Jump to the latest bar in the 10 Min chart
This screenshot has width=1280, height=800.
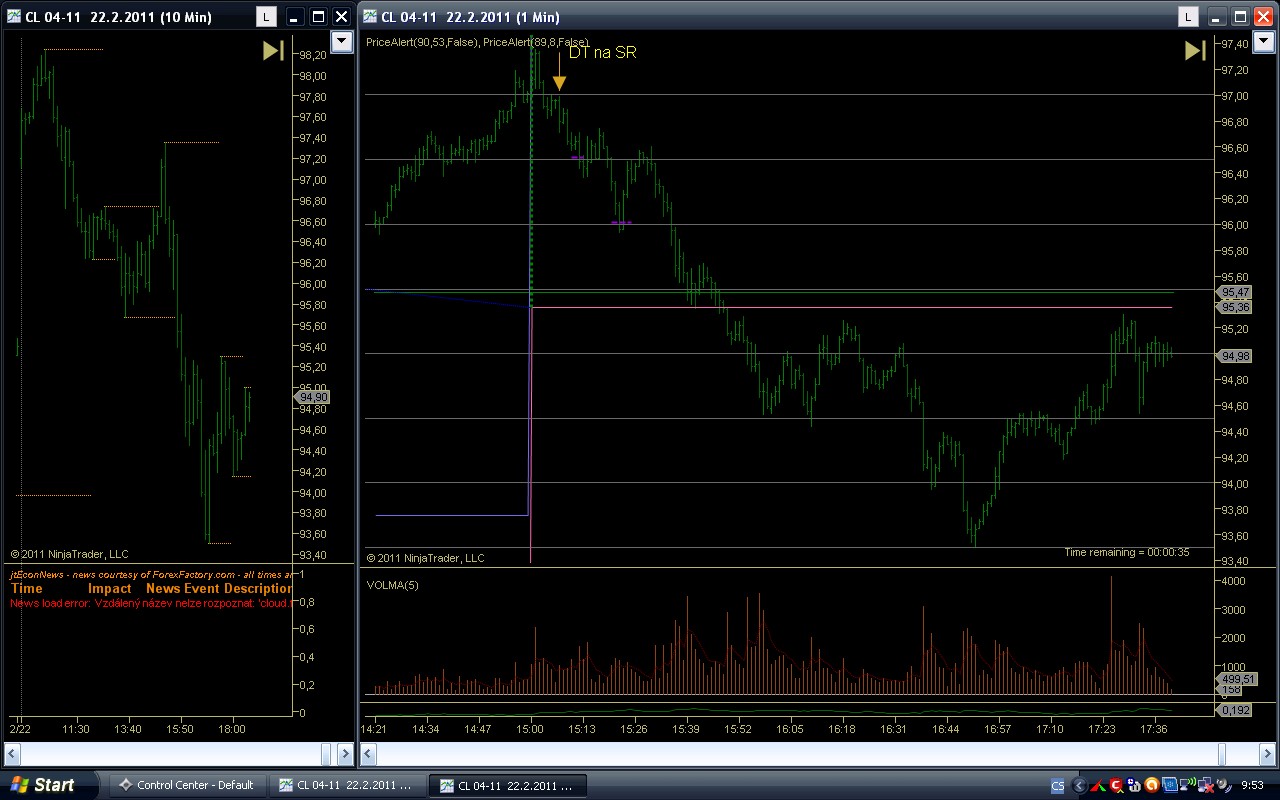[x=273, y=51]
